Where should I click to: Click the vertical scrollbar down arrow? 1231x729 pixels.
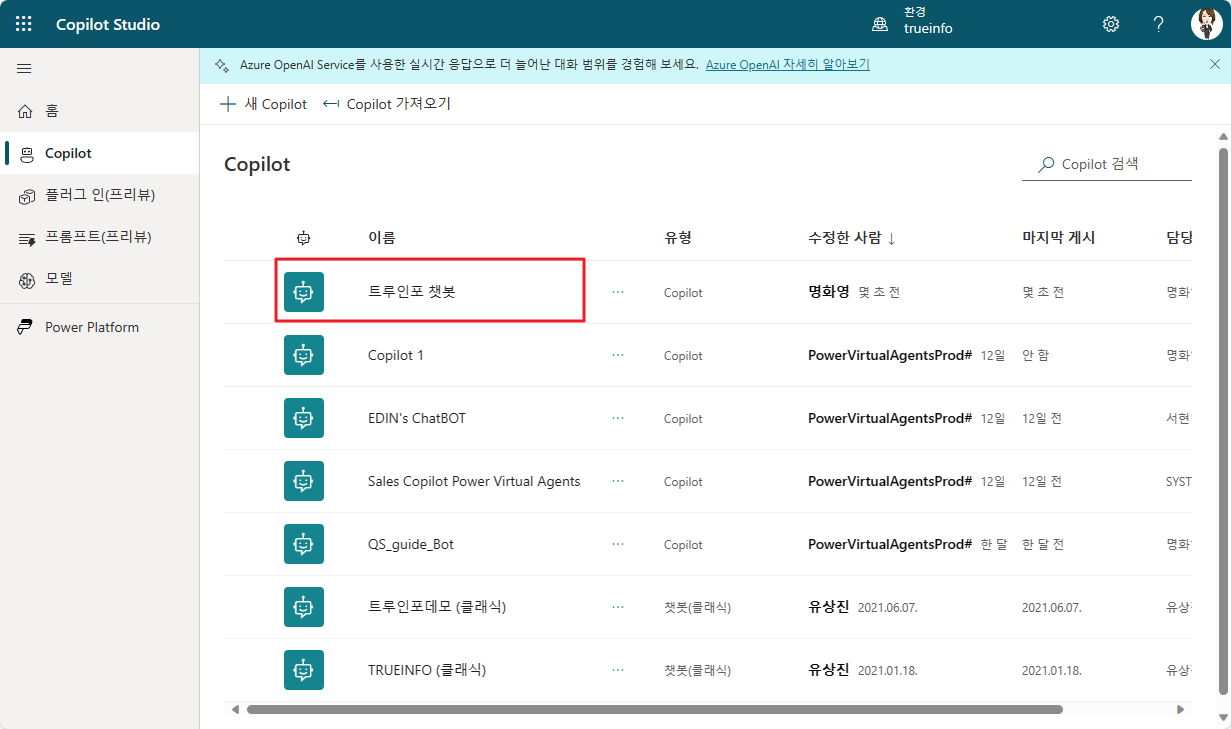[x=1222, y=715]
